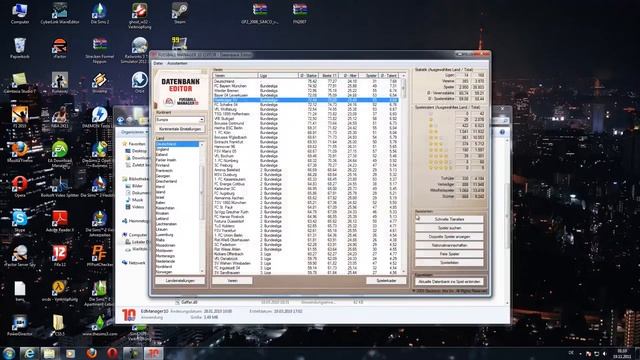The width and height of the screenshot is (640, 360).
Task: Open Railworks 3 Train Simulator shortcut
Action: coord(140,50)
